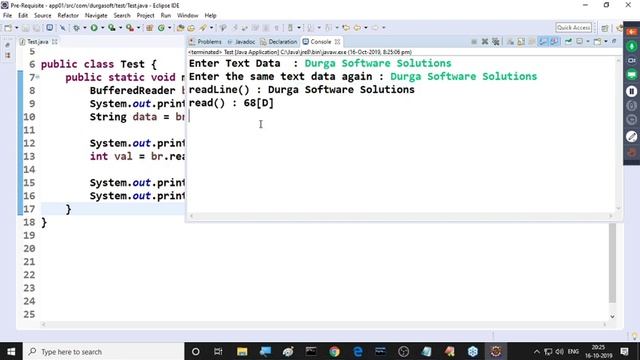Switch to the Declaration tab
640x360 pixels.
click(279, 42)
